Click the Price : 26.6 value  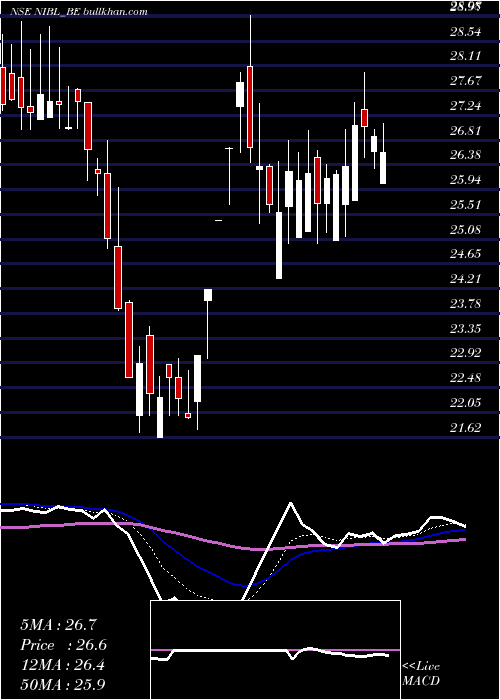click(64, 645)
